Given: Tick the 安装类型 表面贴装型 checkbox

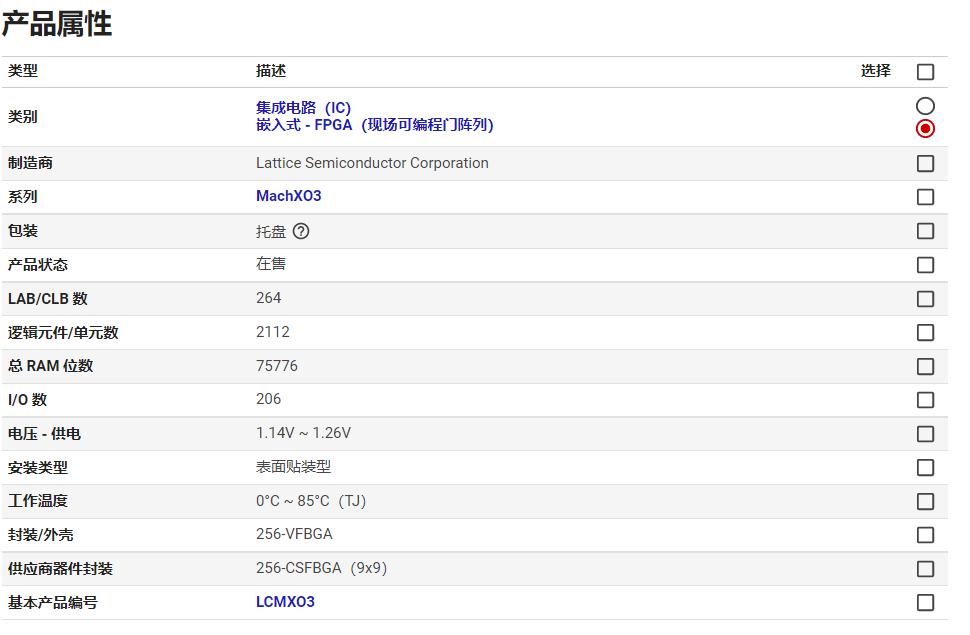Looking at the screenshot, I should 925,468.
